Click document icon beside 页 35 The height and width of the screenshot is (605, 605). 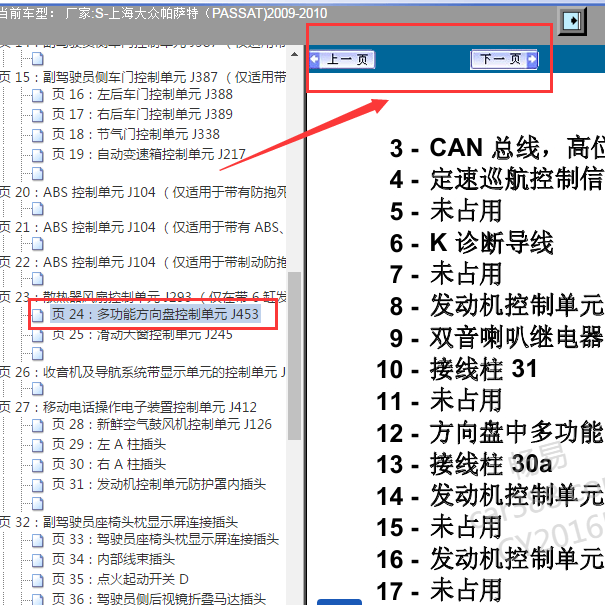click(x=37, y=580)
